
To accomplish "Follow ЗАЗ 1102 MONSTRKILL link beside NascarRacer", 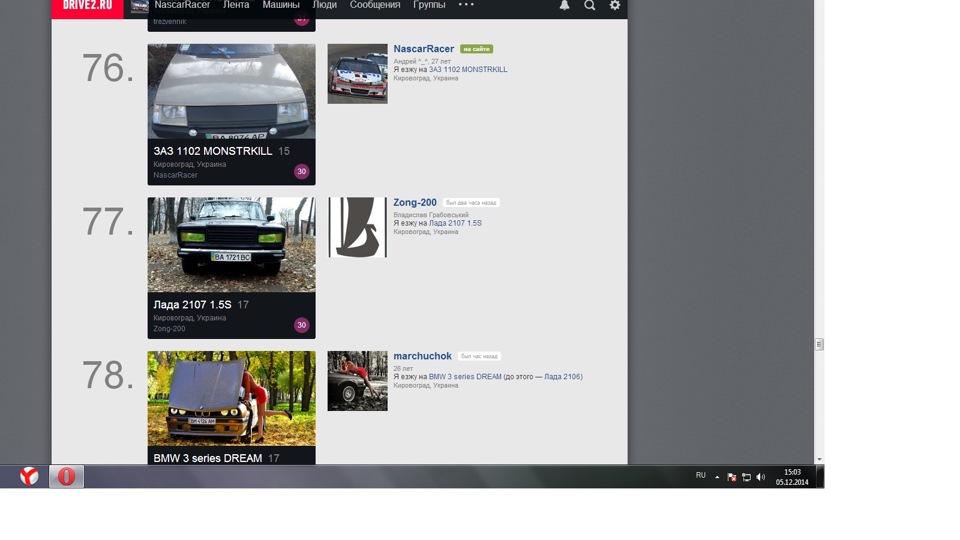I will click(x=468, y=70).
